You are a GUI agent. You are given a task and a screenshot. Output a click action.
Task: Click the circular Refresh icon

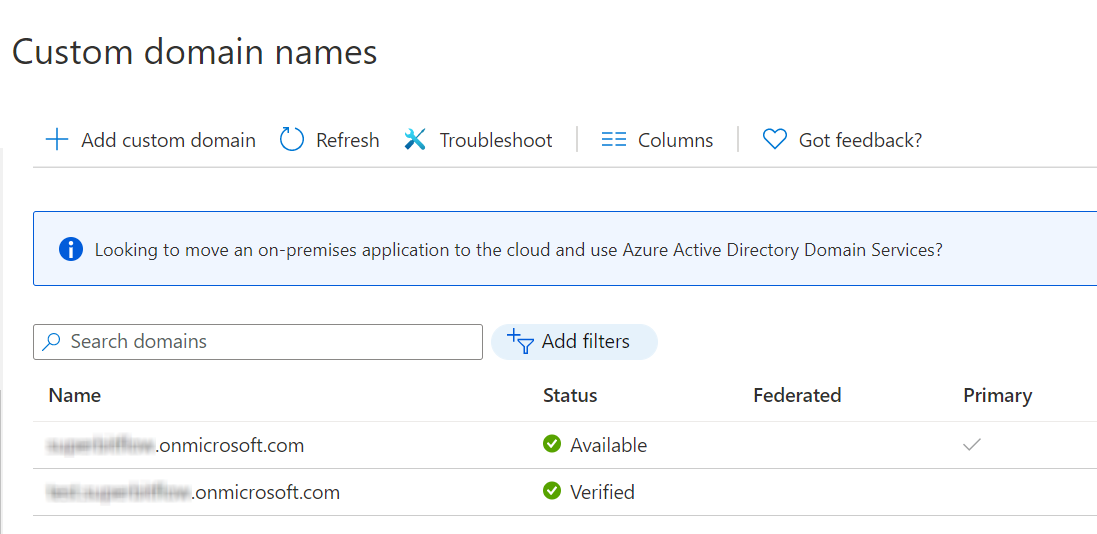click(x=292, y=140)
